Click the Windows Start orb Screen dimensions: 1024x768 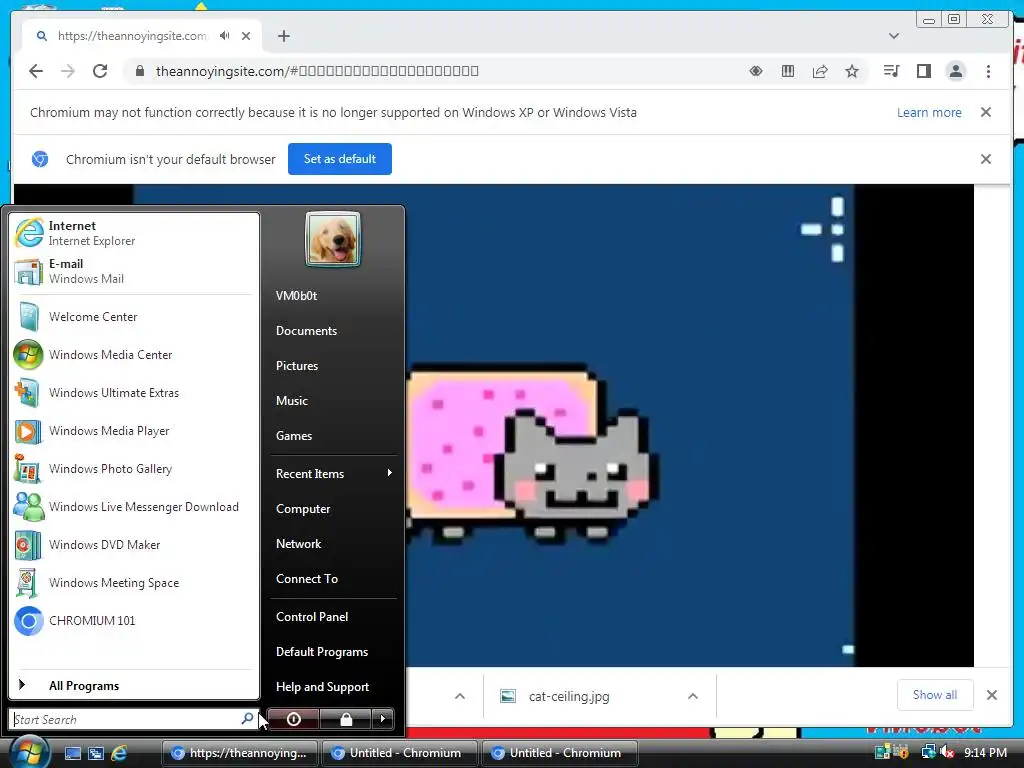pyautogui.click(x=28, y=752)
